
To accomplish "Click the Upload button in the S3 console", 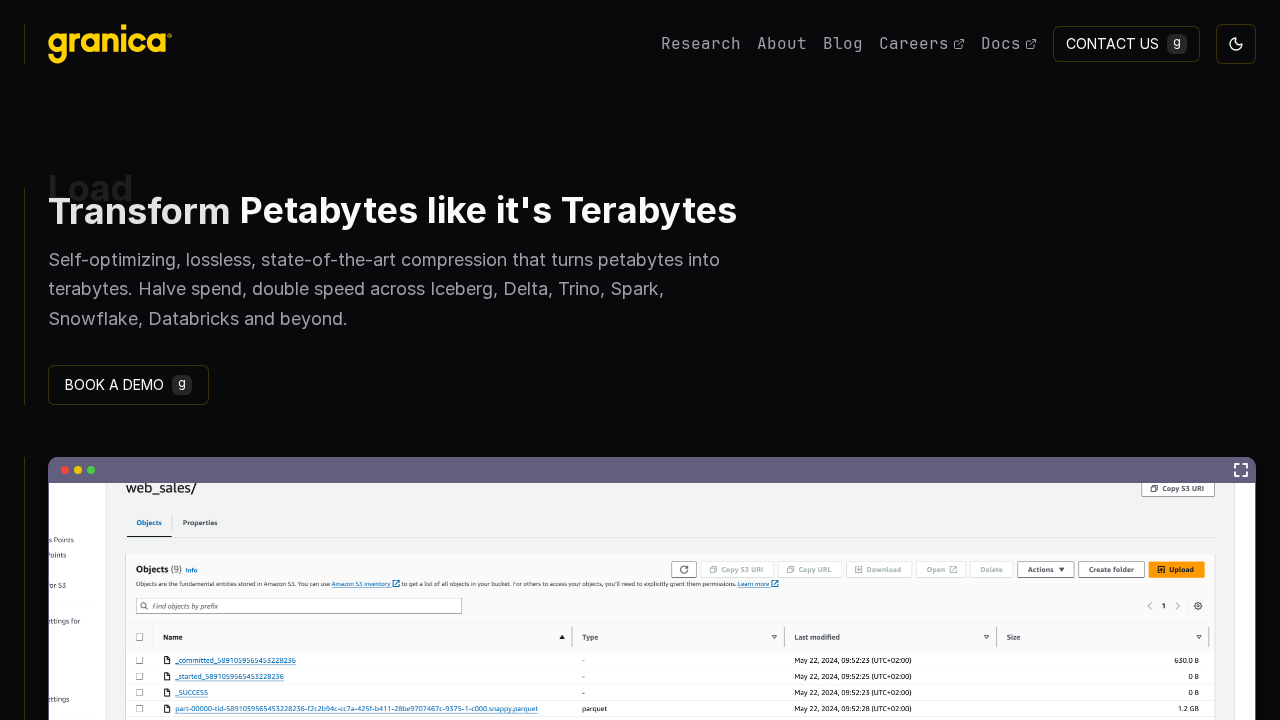I will 1176,569.
